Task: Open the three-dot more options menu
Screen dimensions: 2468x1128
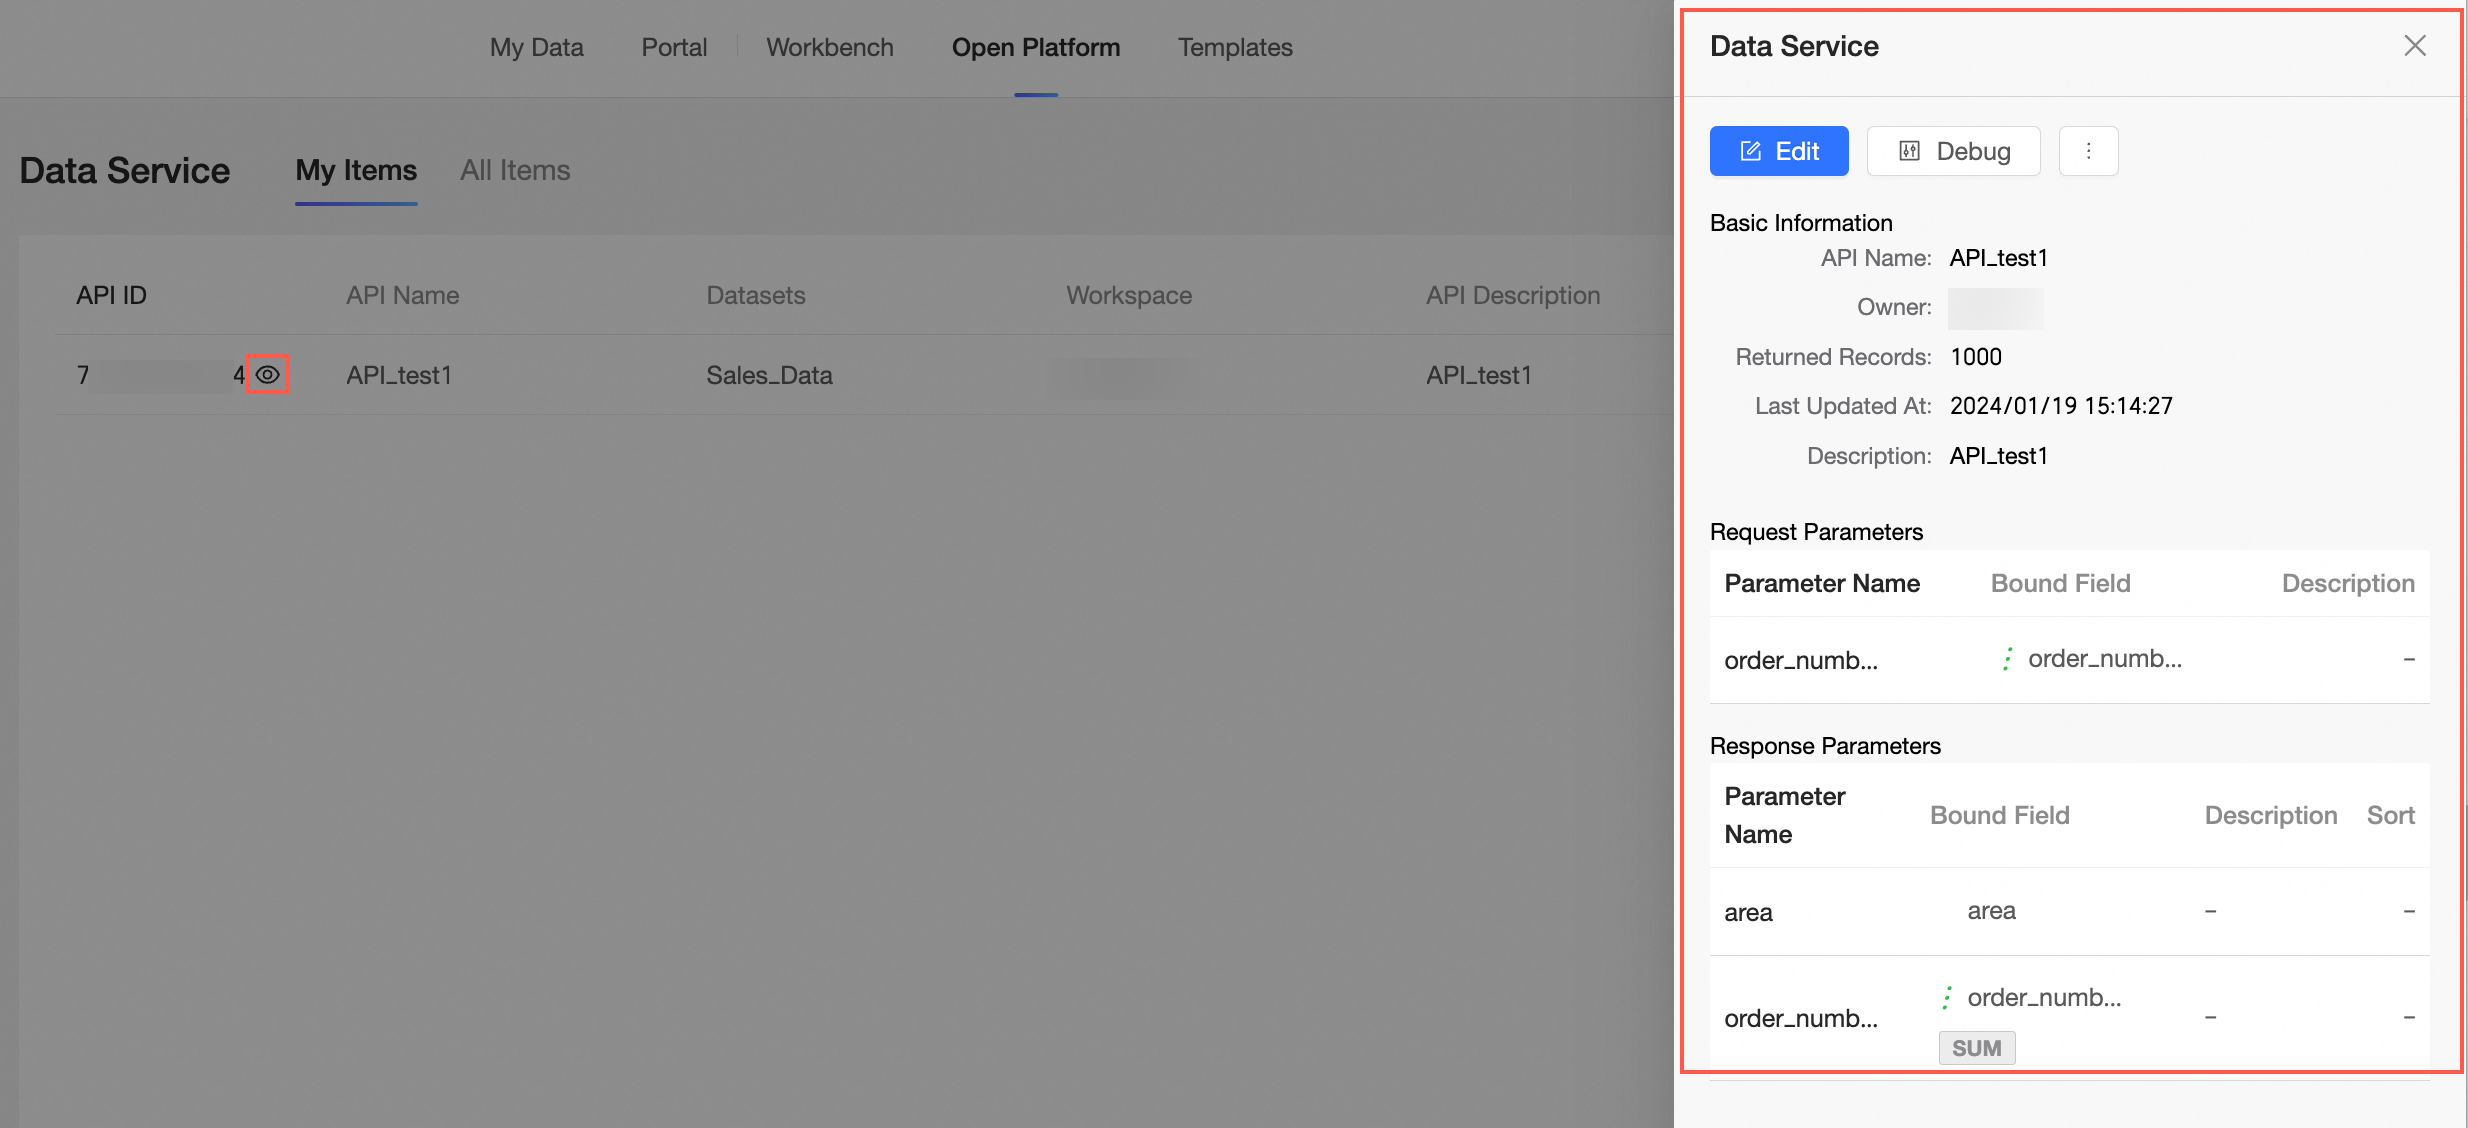Action: point(2088,151)
